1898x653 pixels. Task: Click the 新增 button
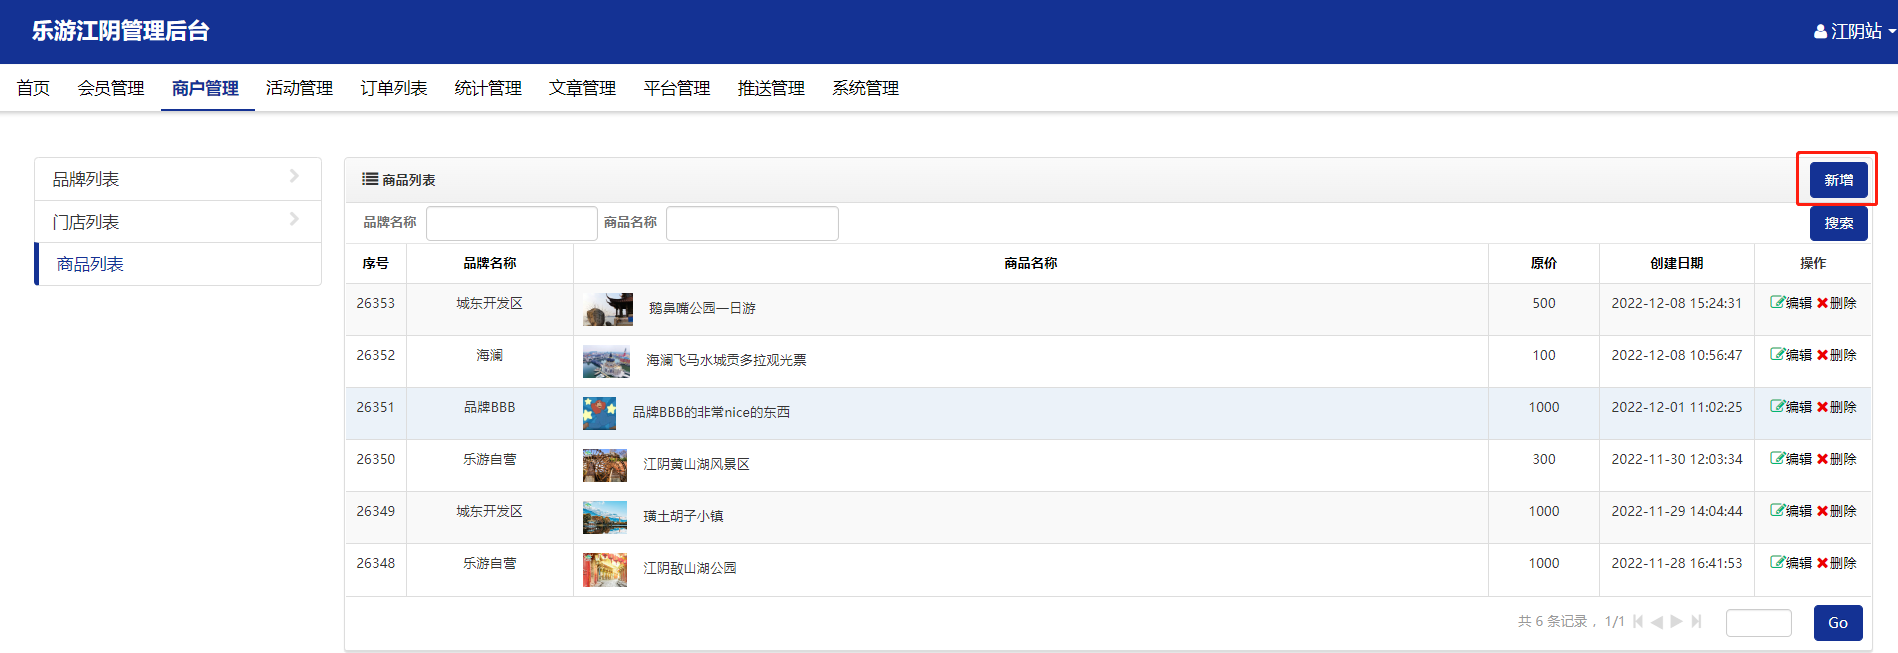click(1838, 181)
